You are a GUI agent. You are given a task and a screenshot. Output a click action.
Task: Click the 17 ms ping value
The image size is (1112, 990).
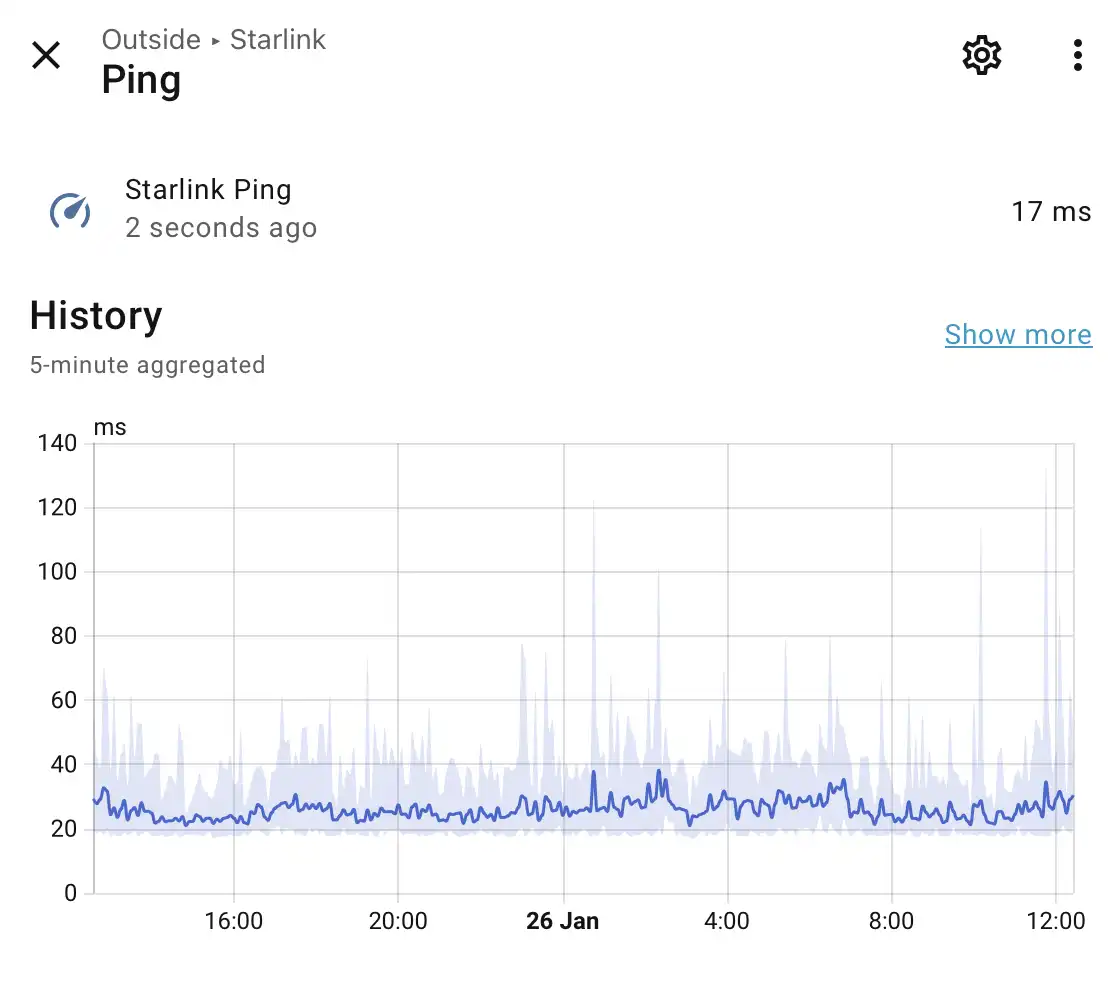click(1050, 212)
